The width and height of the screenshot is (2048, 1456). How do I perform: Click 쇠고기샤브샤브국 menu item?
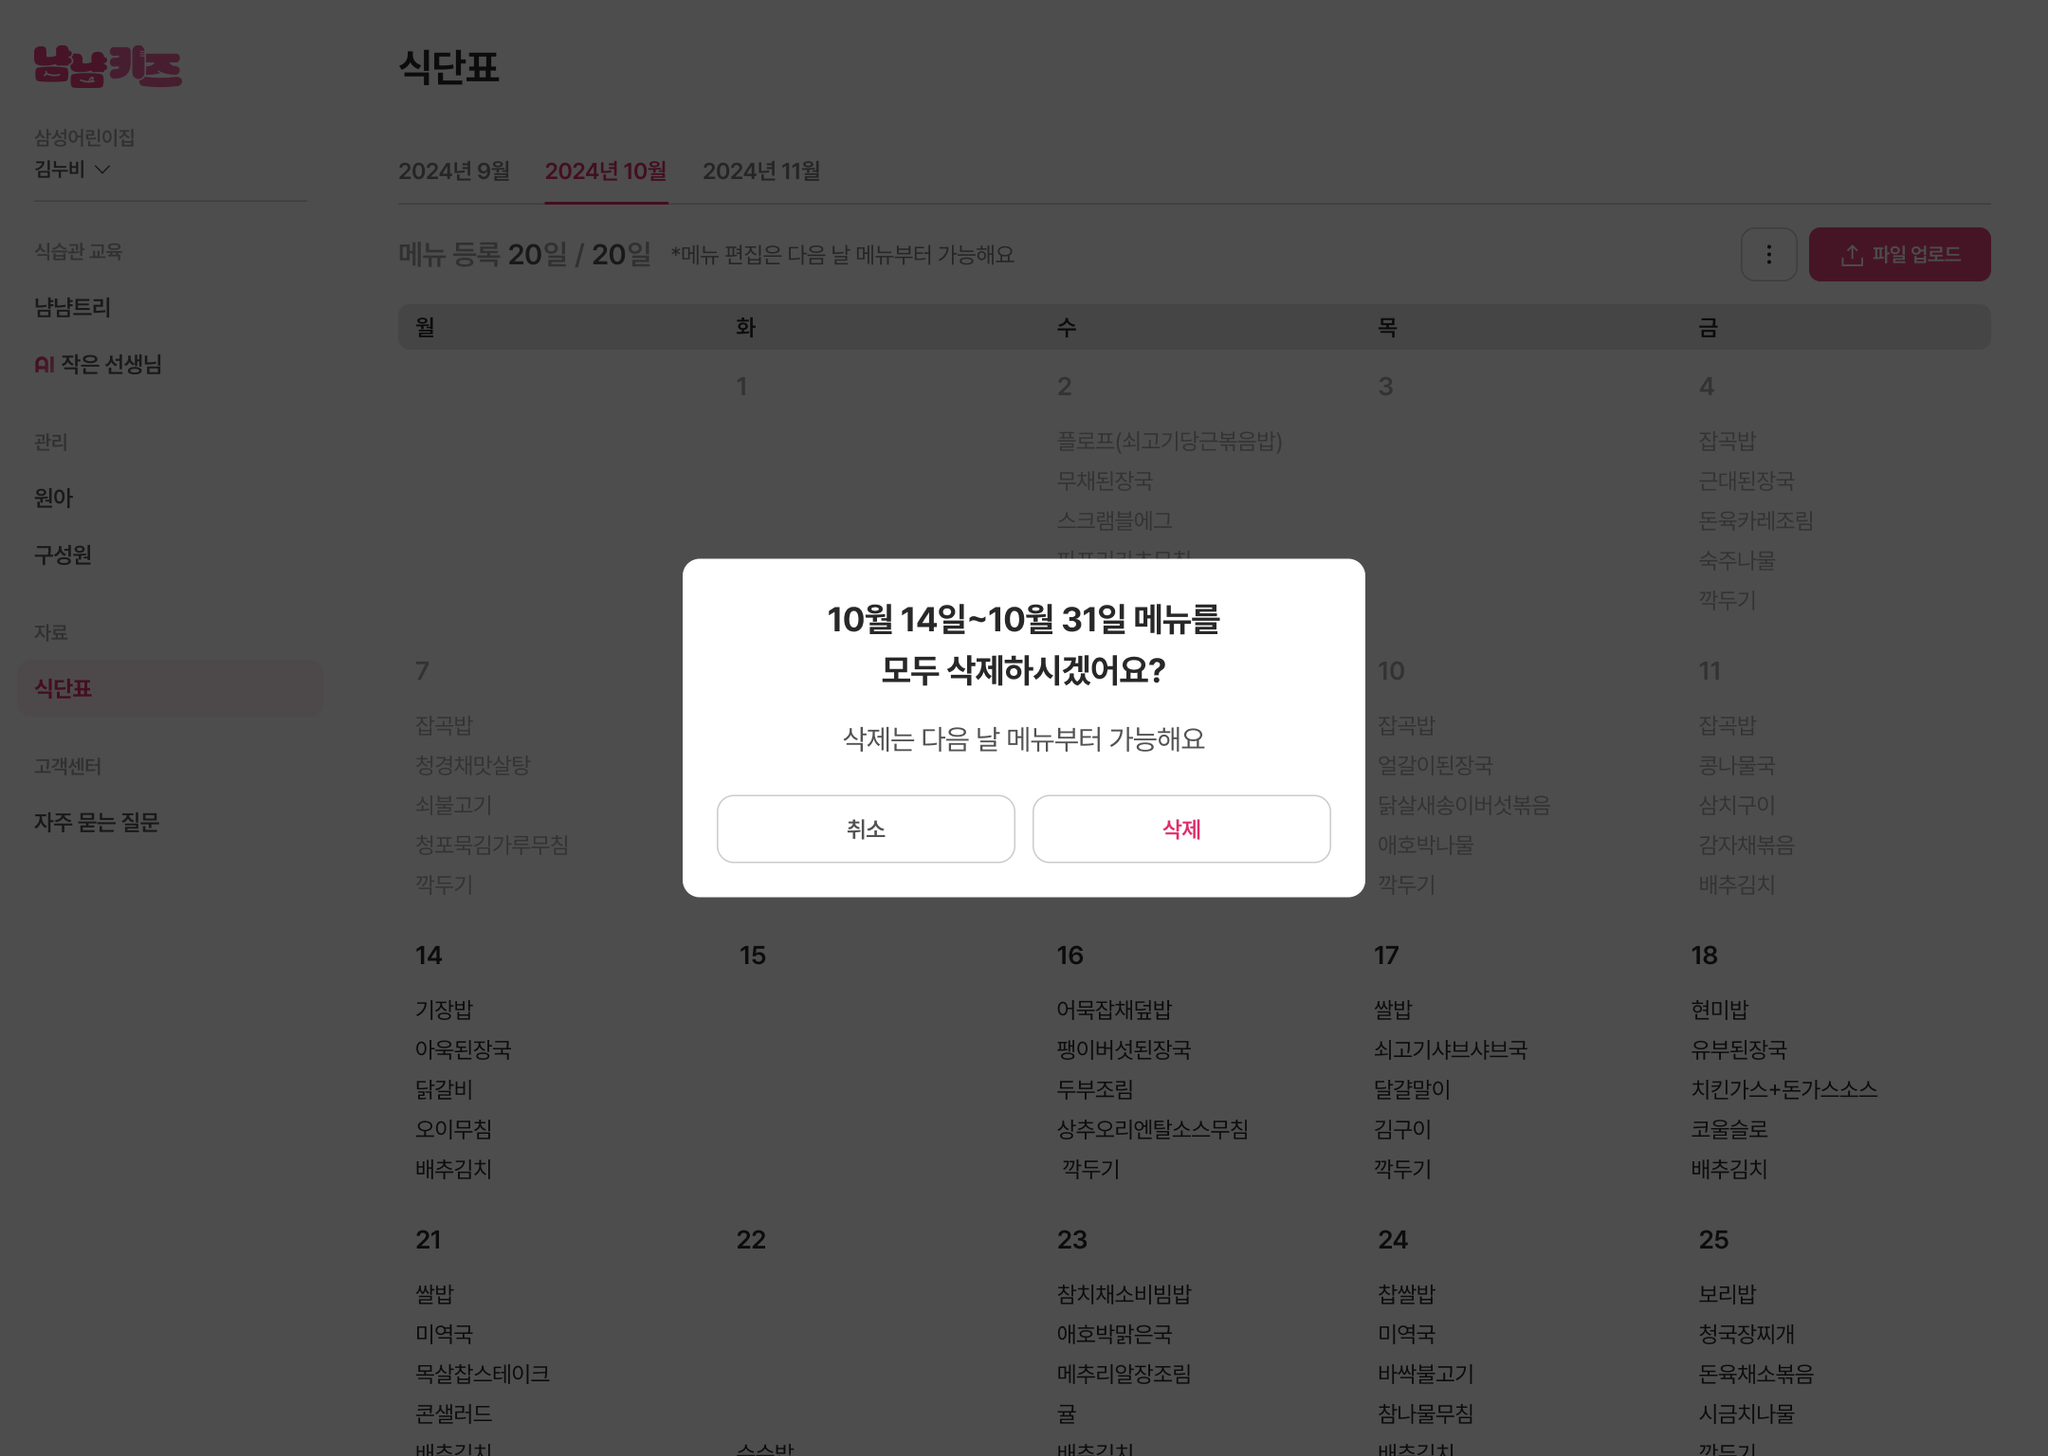[x=1450, y=1049]
